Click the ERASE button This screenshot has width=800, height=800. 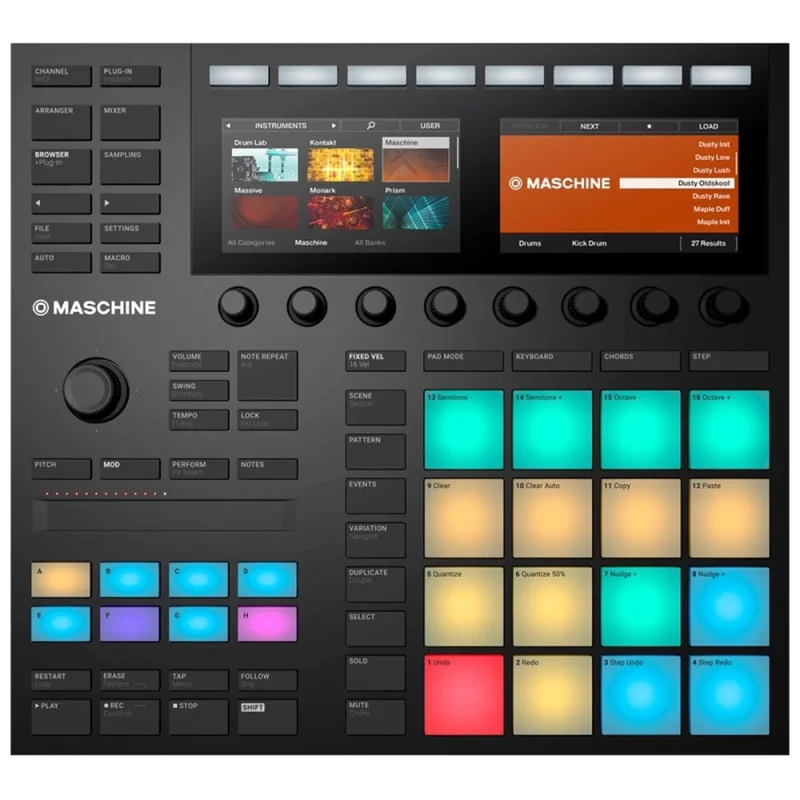[130, 680]
